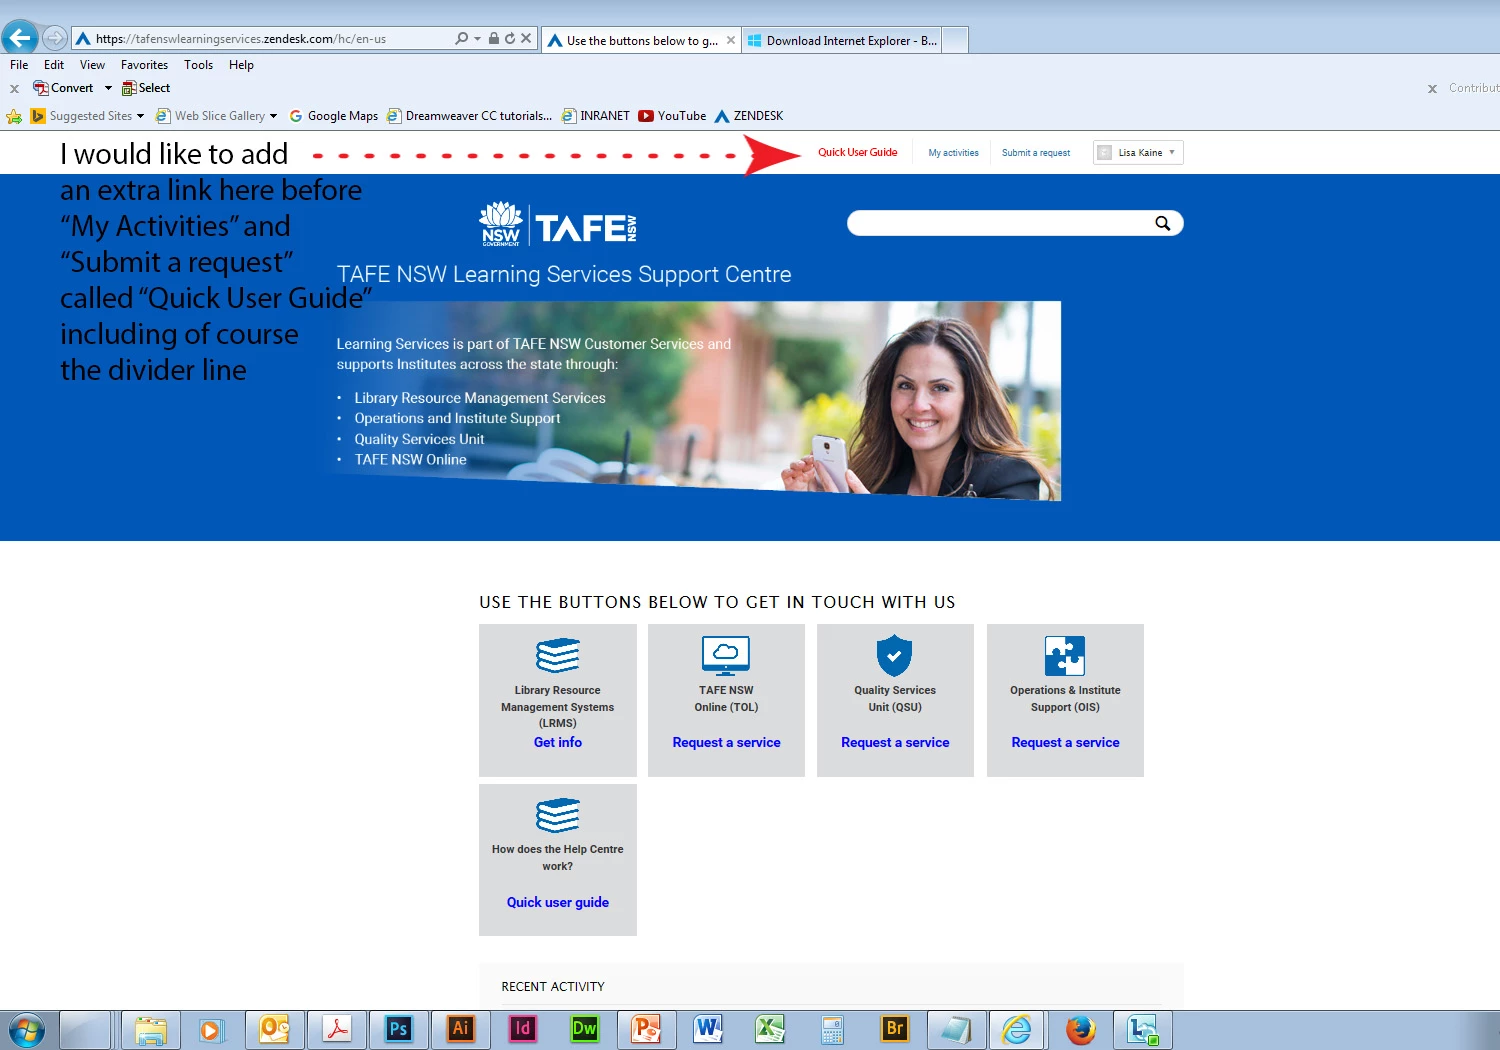
Task: Open the ZENDESK bookmark
Action: coord(748,116)
